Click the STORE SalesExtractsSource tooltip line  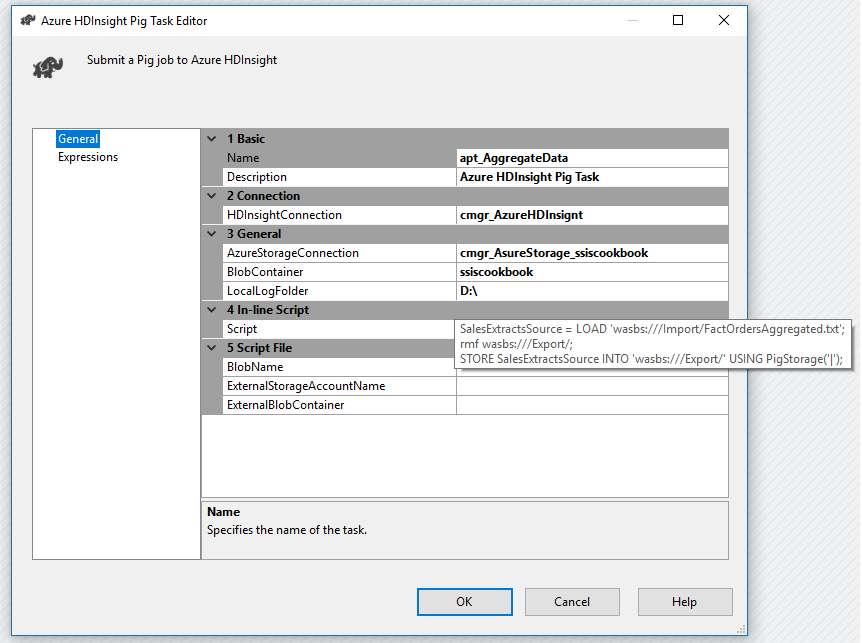tap(651, 359)
